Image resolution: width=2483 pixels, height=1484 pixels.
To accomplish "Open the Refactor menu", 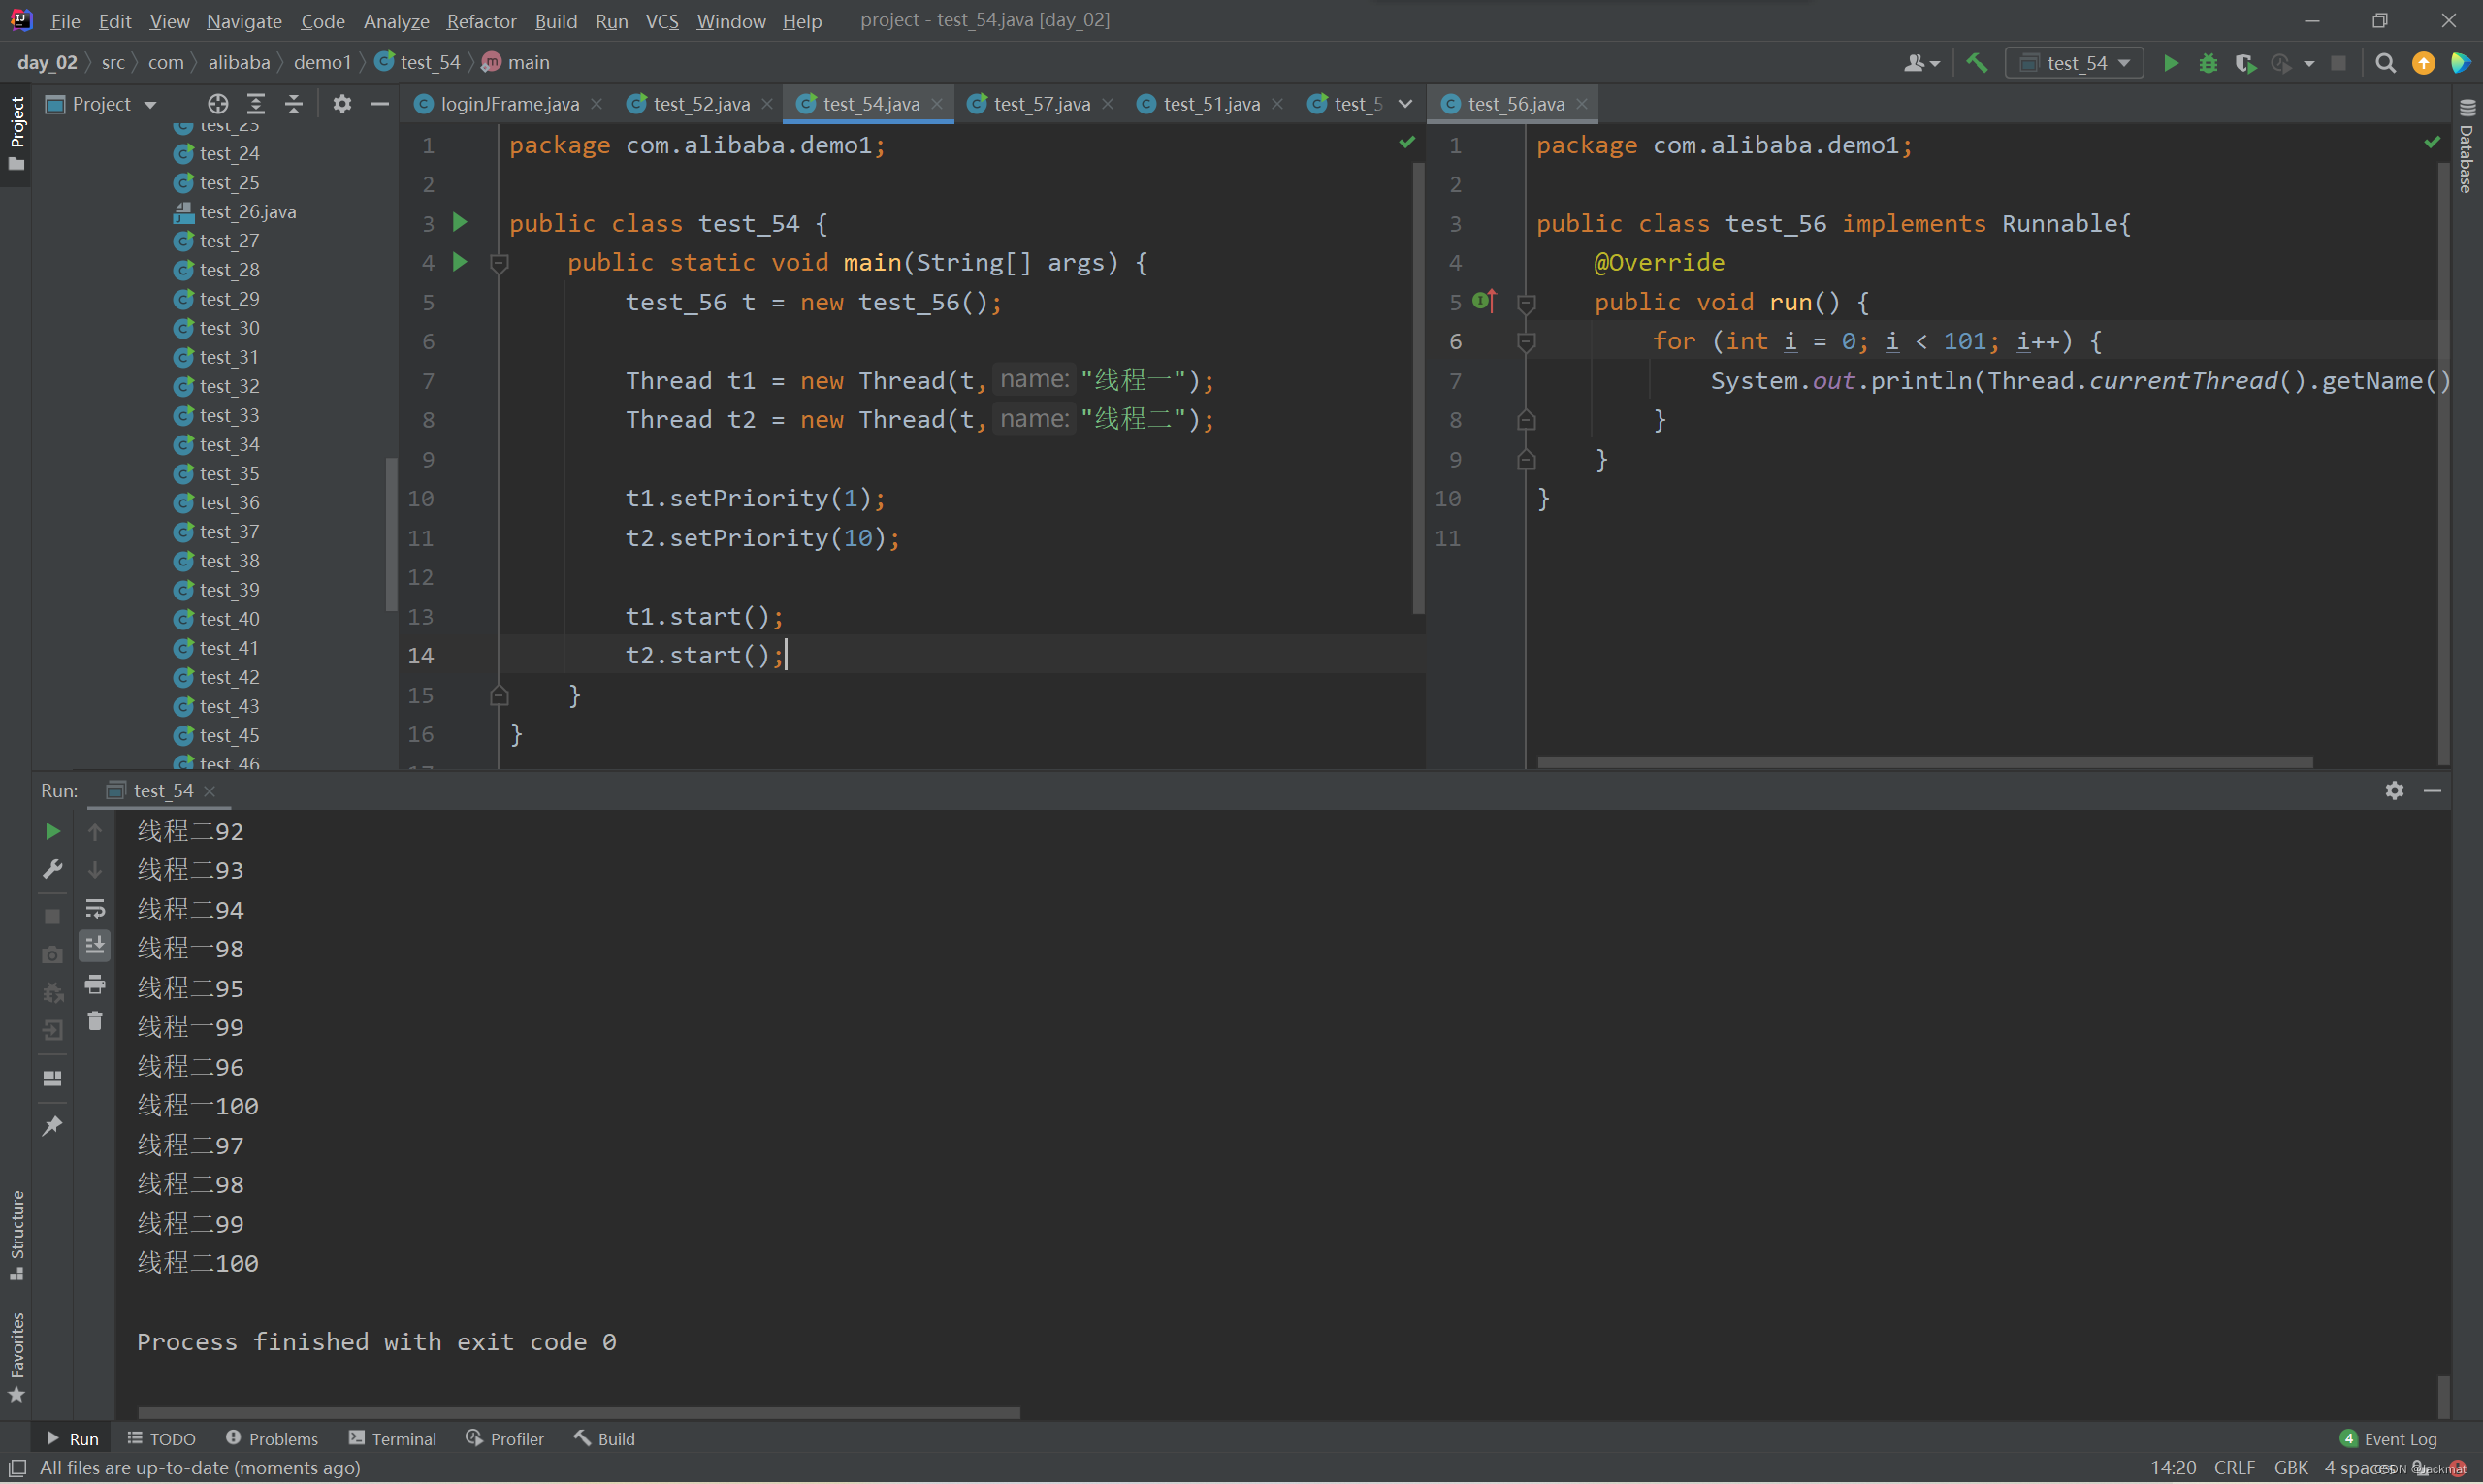I will (x=481, y=21).
